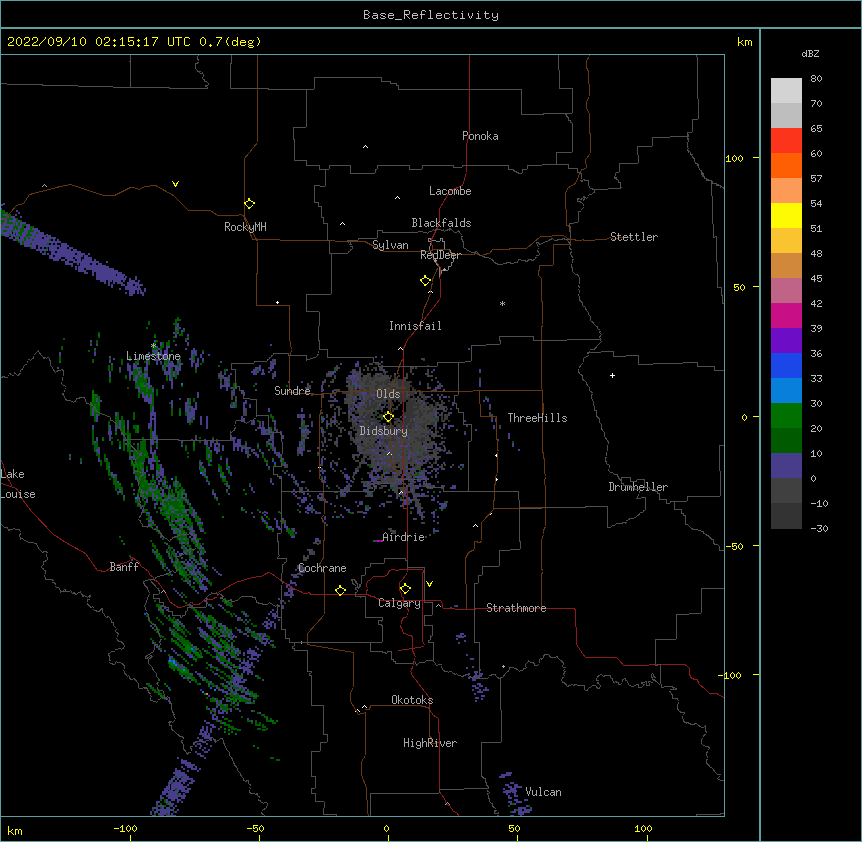Click the yellow diamond marker right of Cochrane
This screenshot has height=842, width=862.
point(340,590)
